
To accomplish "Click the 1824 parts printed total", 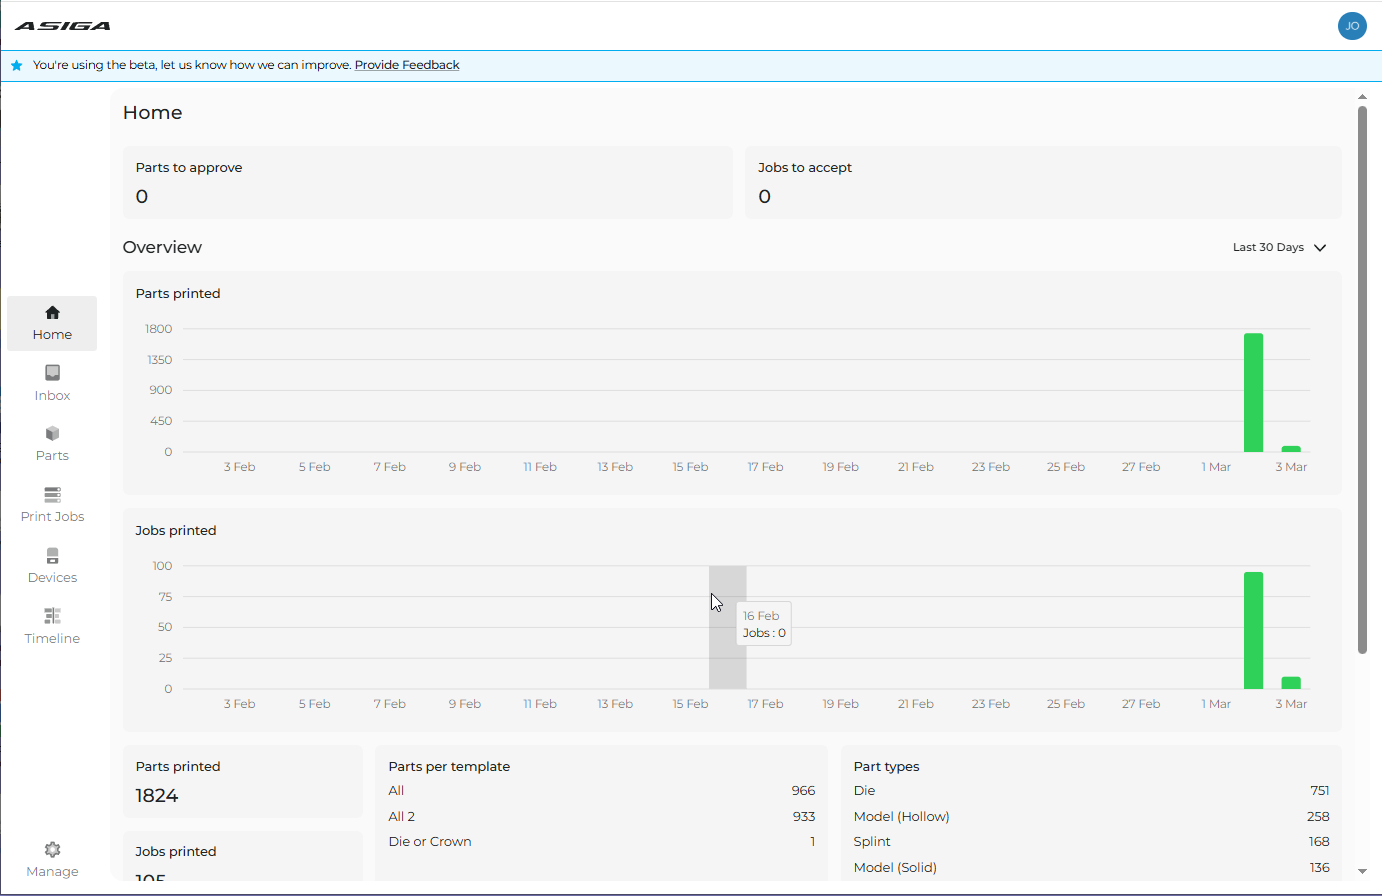I will [157, 796].
